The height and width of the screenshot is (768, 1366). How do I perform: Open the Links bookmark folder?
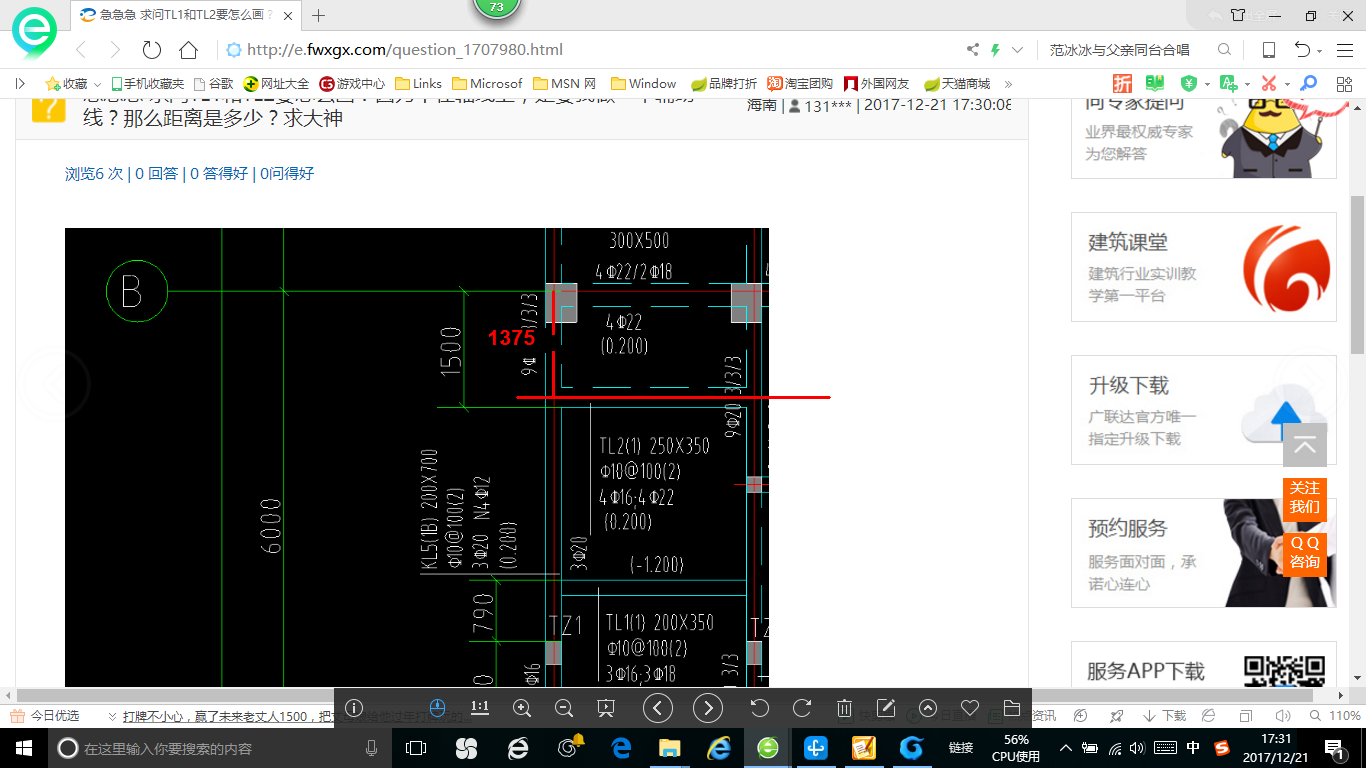coord(419,84)
